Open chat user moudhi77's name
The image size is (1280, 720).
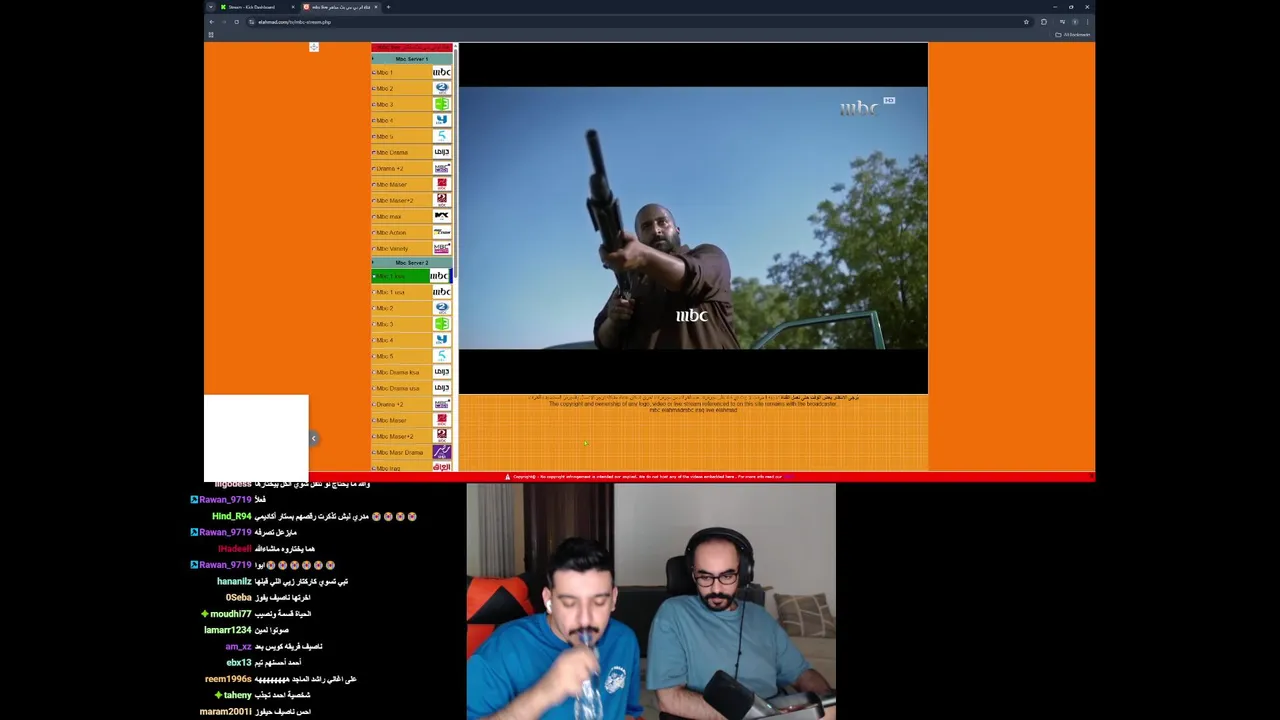231,614
